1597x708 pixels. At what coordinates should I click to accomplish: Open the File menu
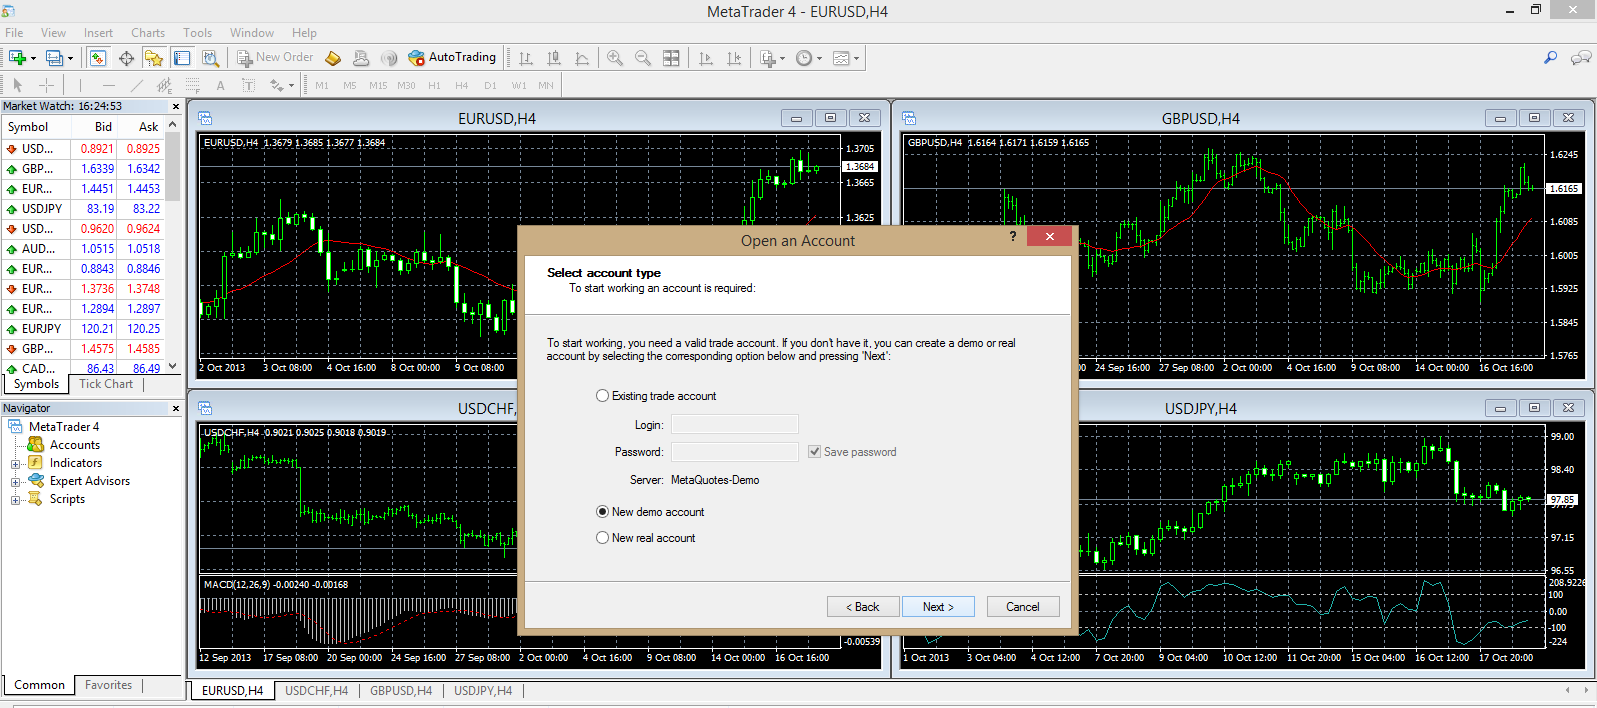pos(14,33)
